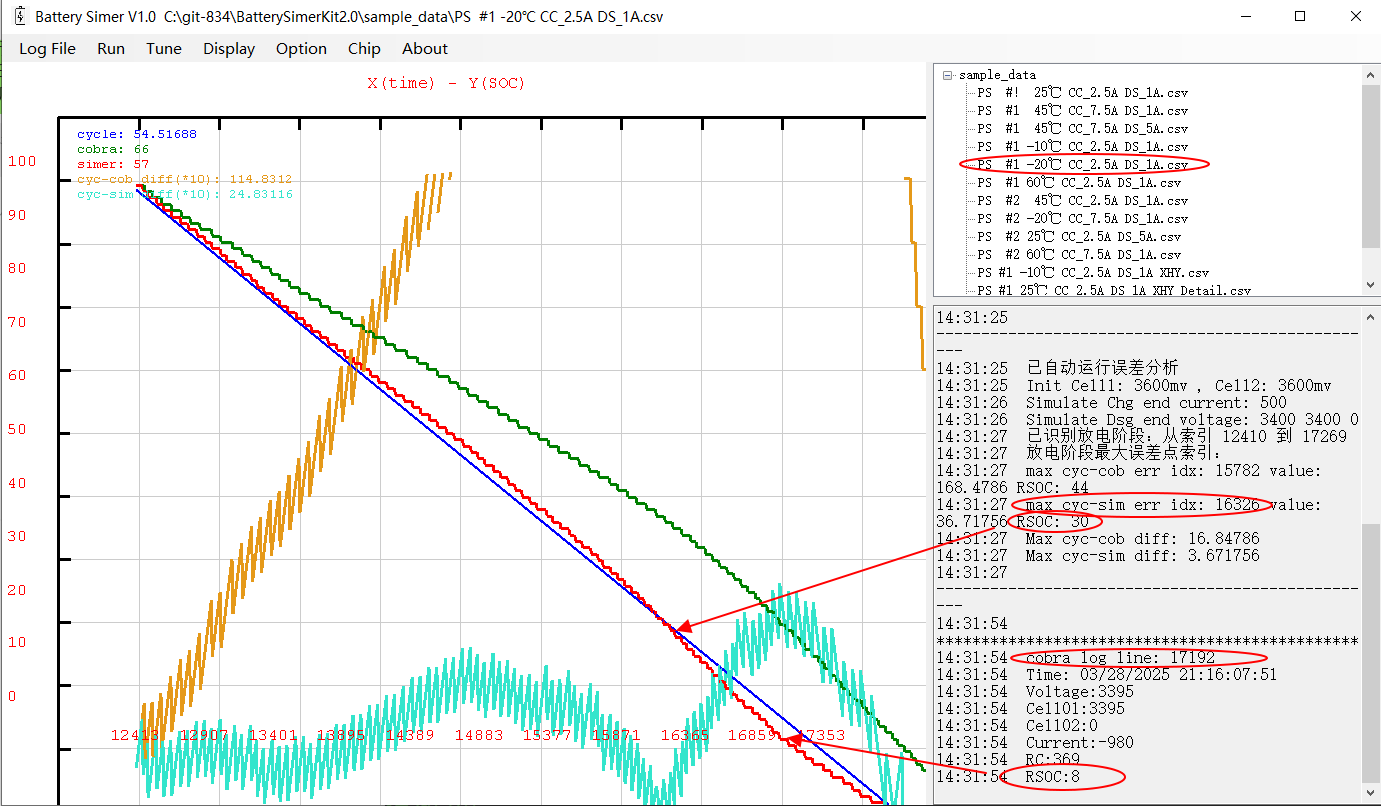This screenshot has height=806, width=1381.
Task: Click x-axis label 13401
Action: pos(273,735)
